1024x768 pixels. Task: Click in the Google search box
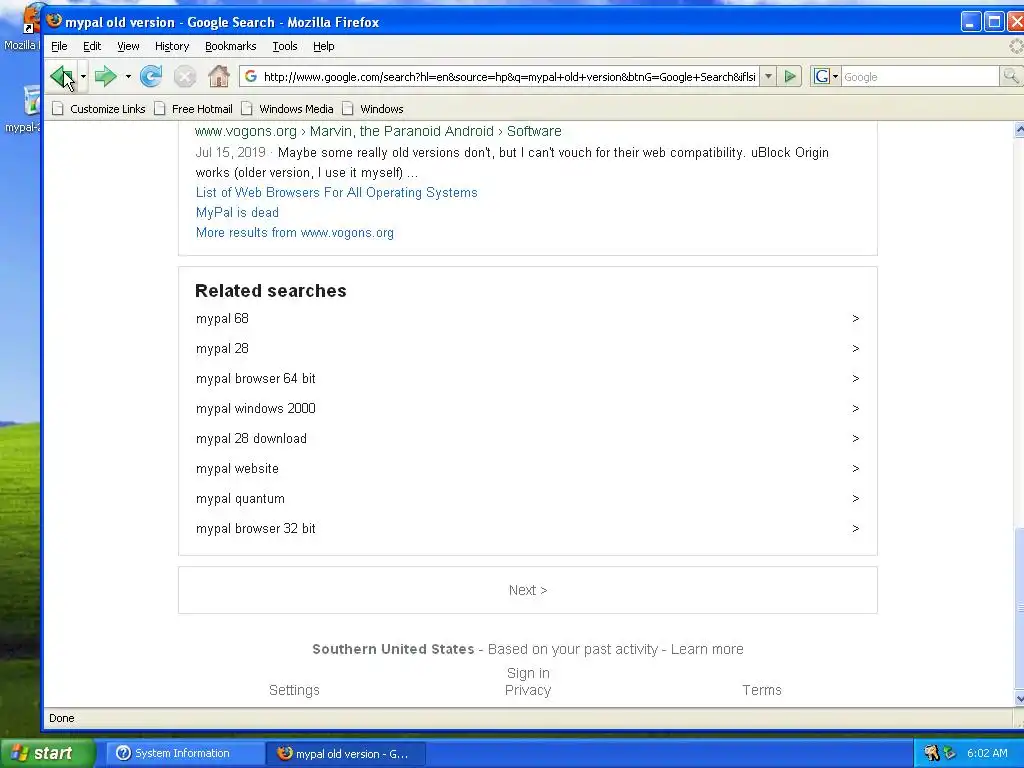pyautogui.click(x=920, y=76)
